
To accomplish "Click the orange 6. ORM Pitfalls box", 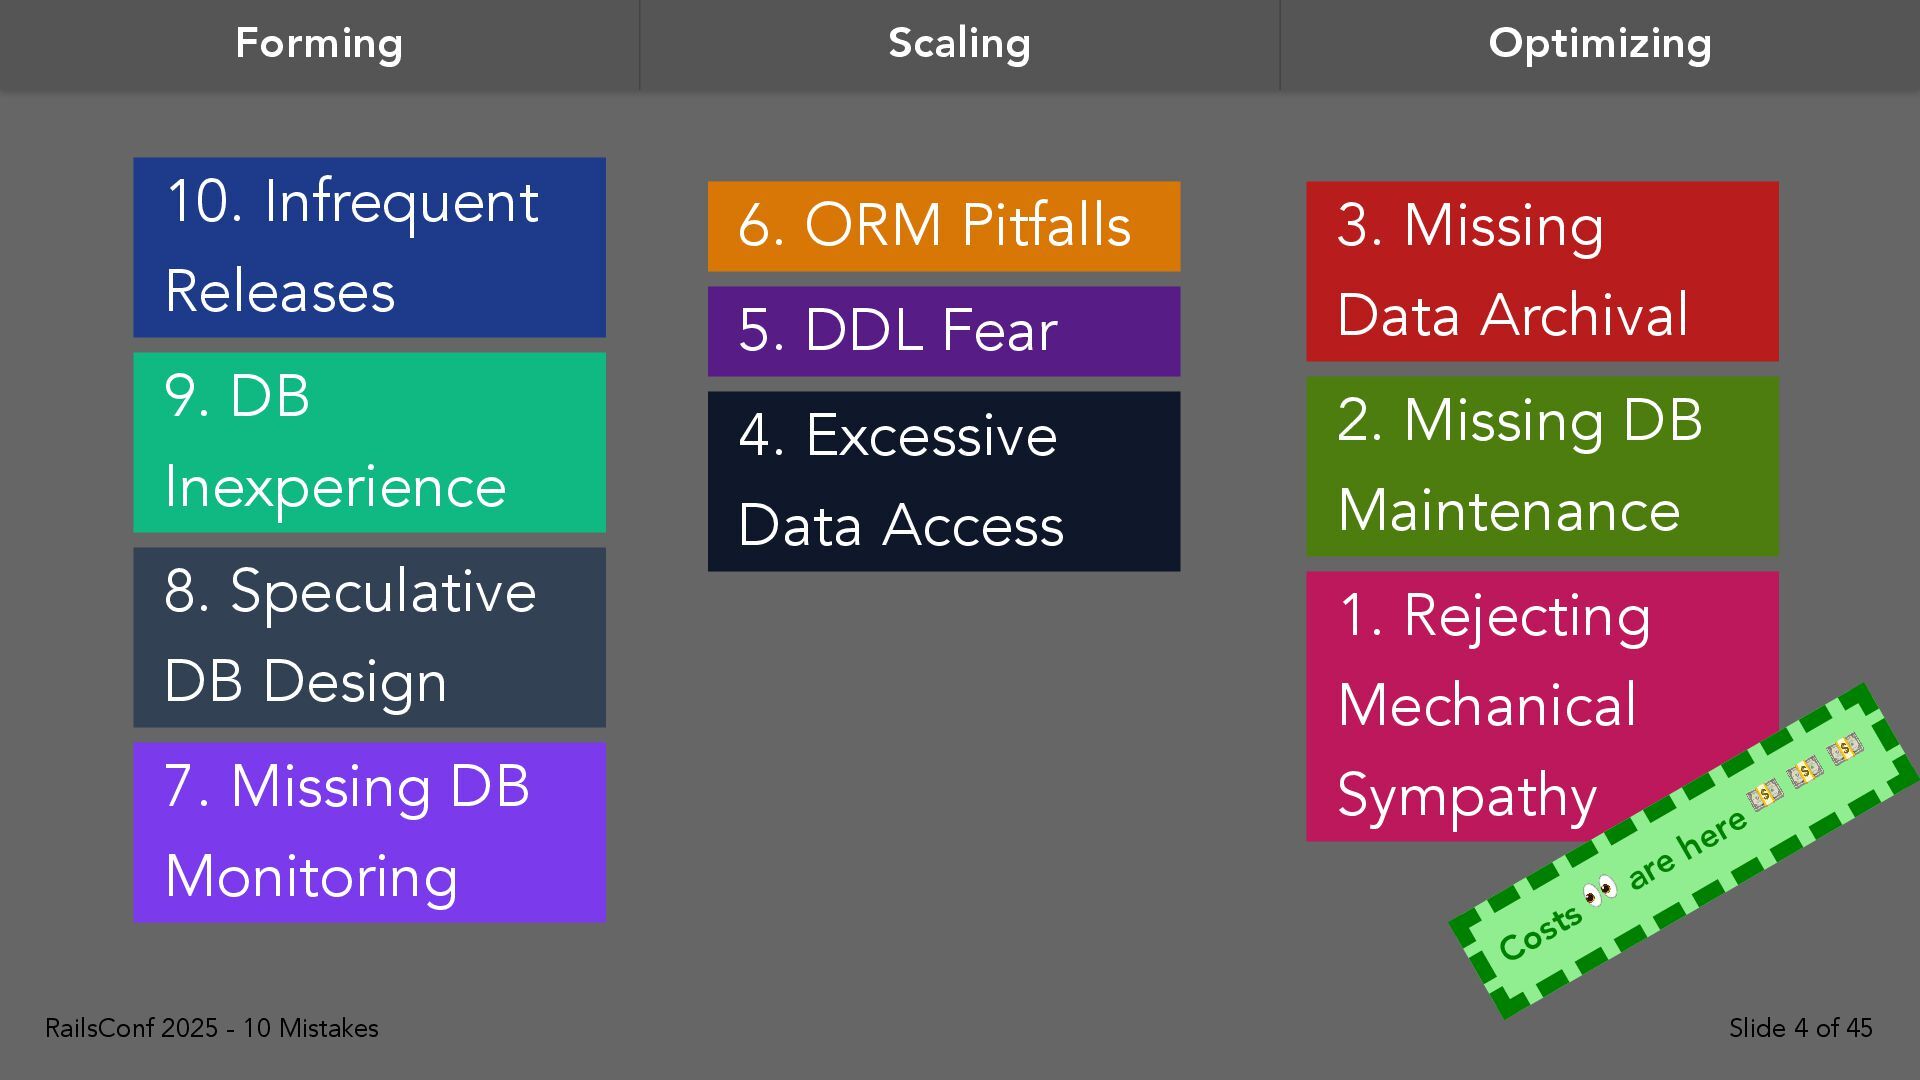I will [x=944, y=226].
